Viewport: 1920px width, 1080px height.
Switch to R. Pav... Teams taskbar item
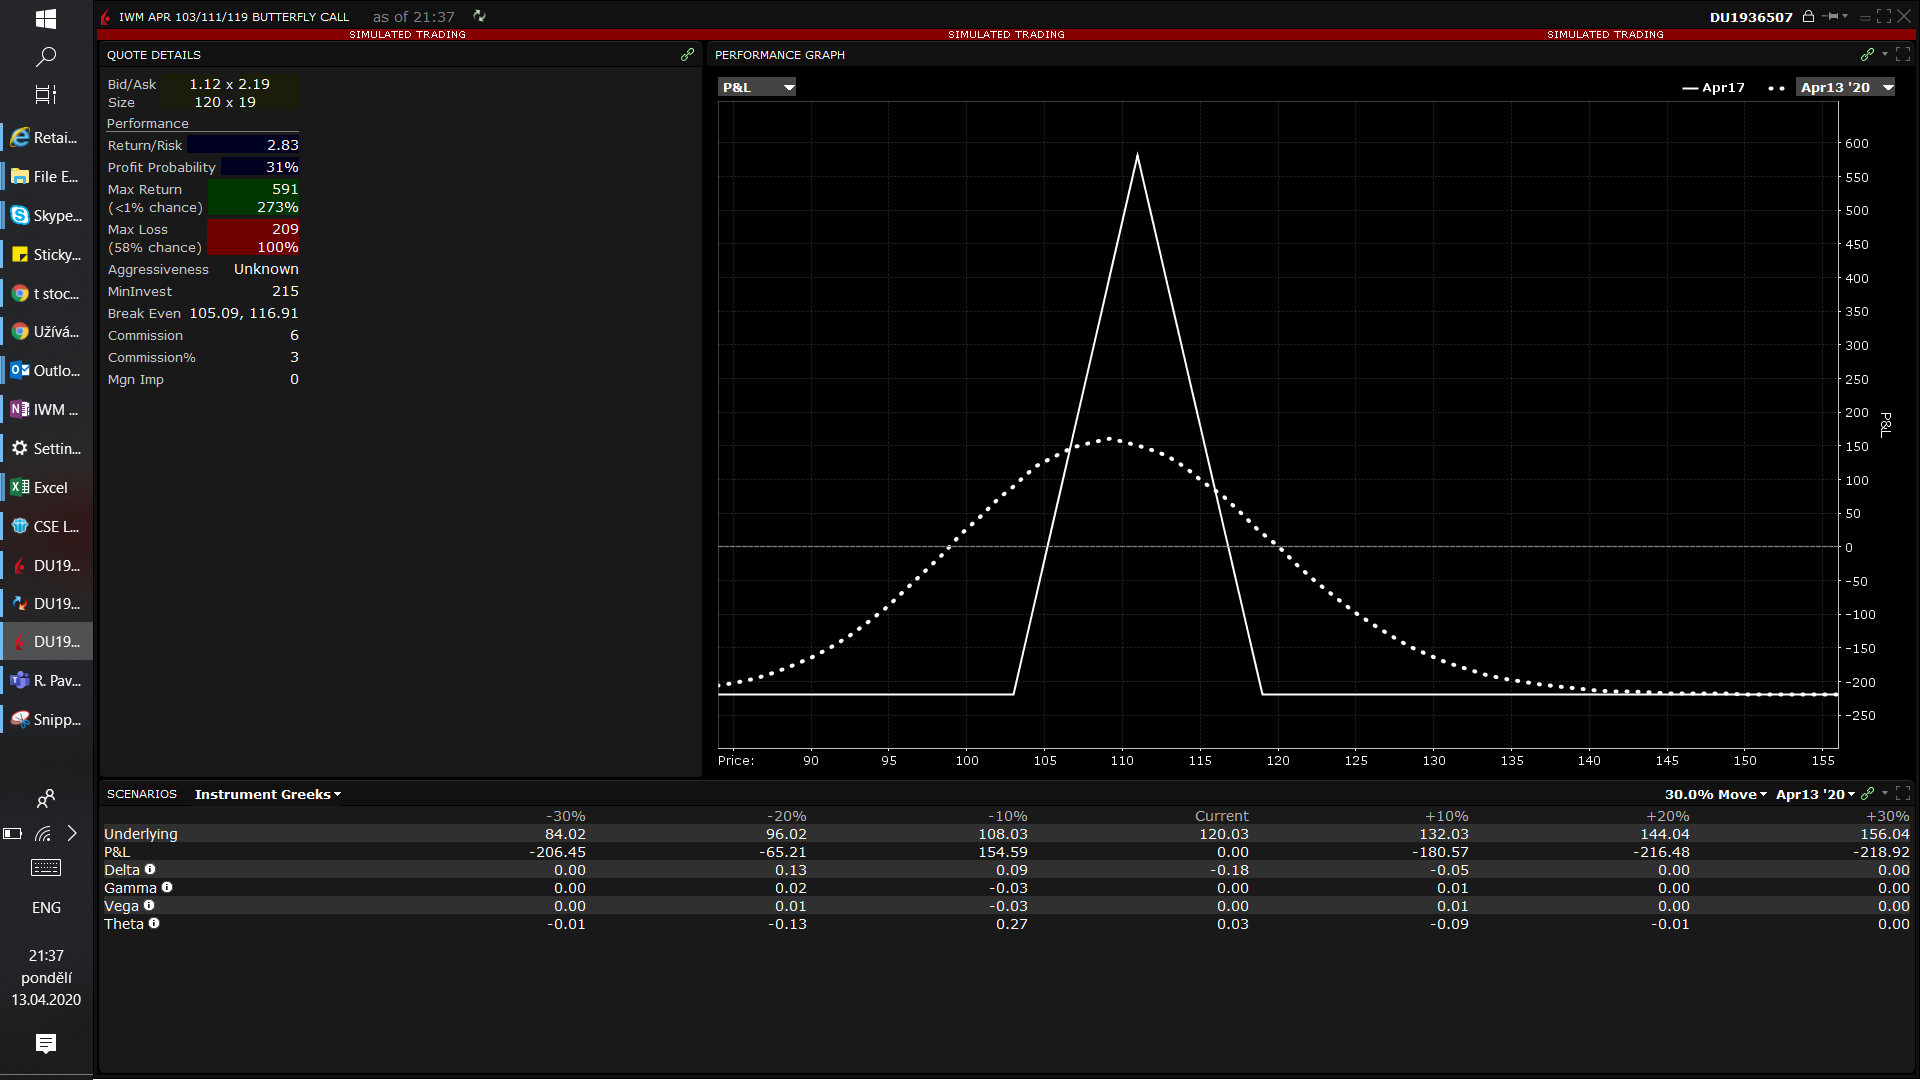click(x=47, y=681)
